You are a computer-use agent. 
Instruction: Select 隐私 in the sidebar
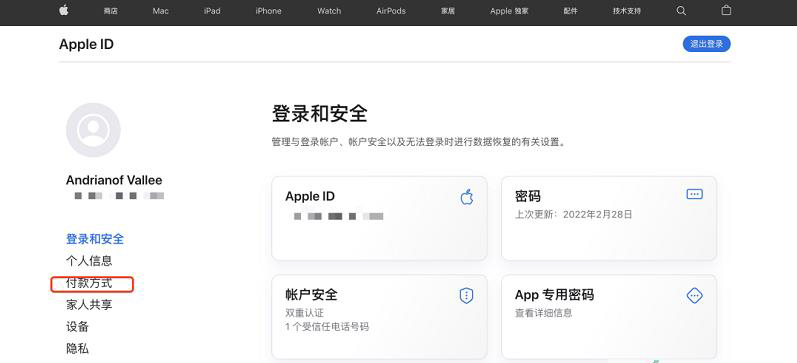coord(77,349)
